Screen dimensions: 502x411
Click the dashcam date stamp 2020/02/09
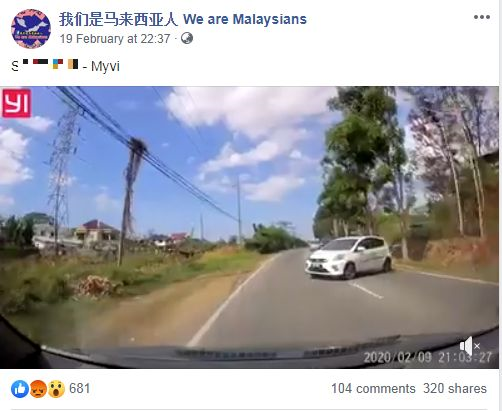397,358
